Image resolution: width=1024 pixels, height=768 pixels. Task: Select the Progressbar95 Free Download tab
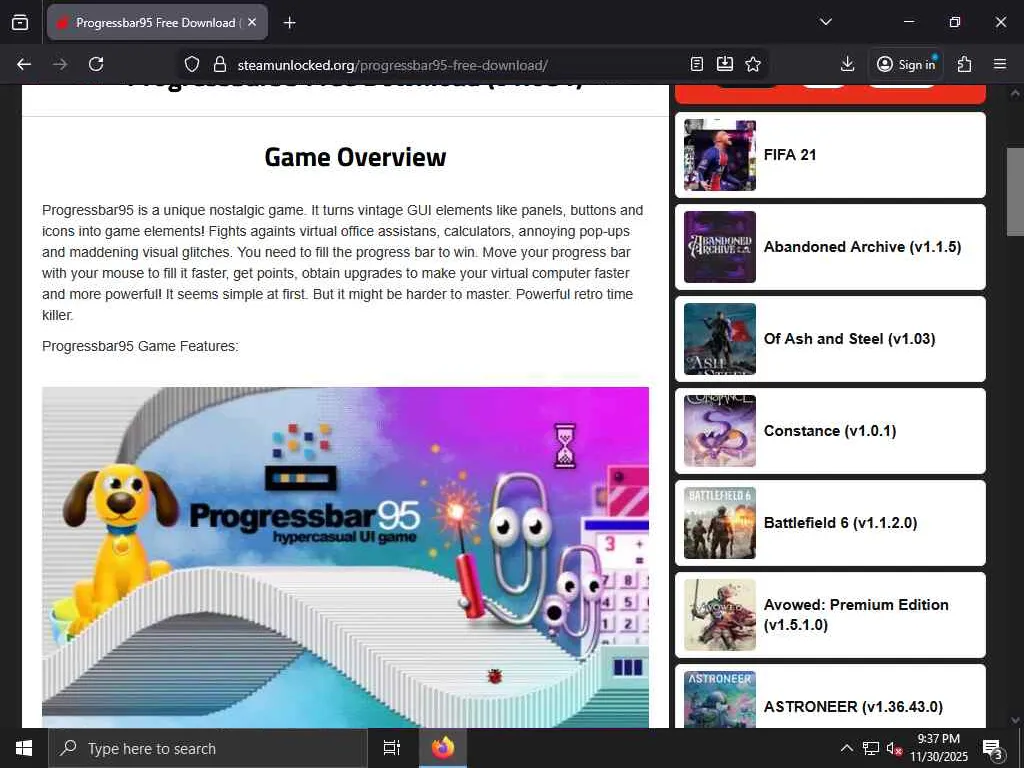[x=157, y=22]
